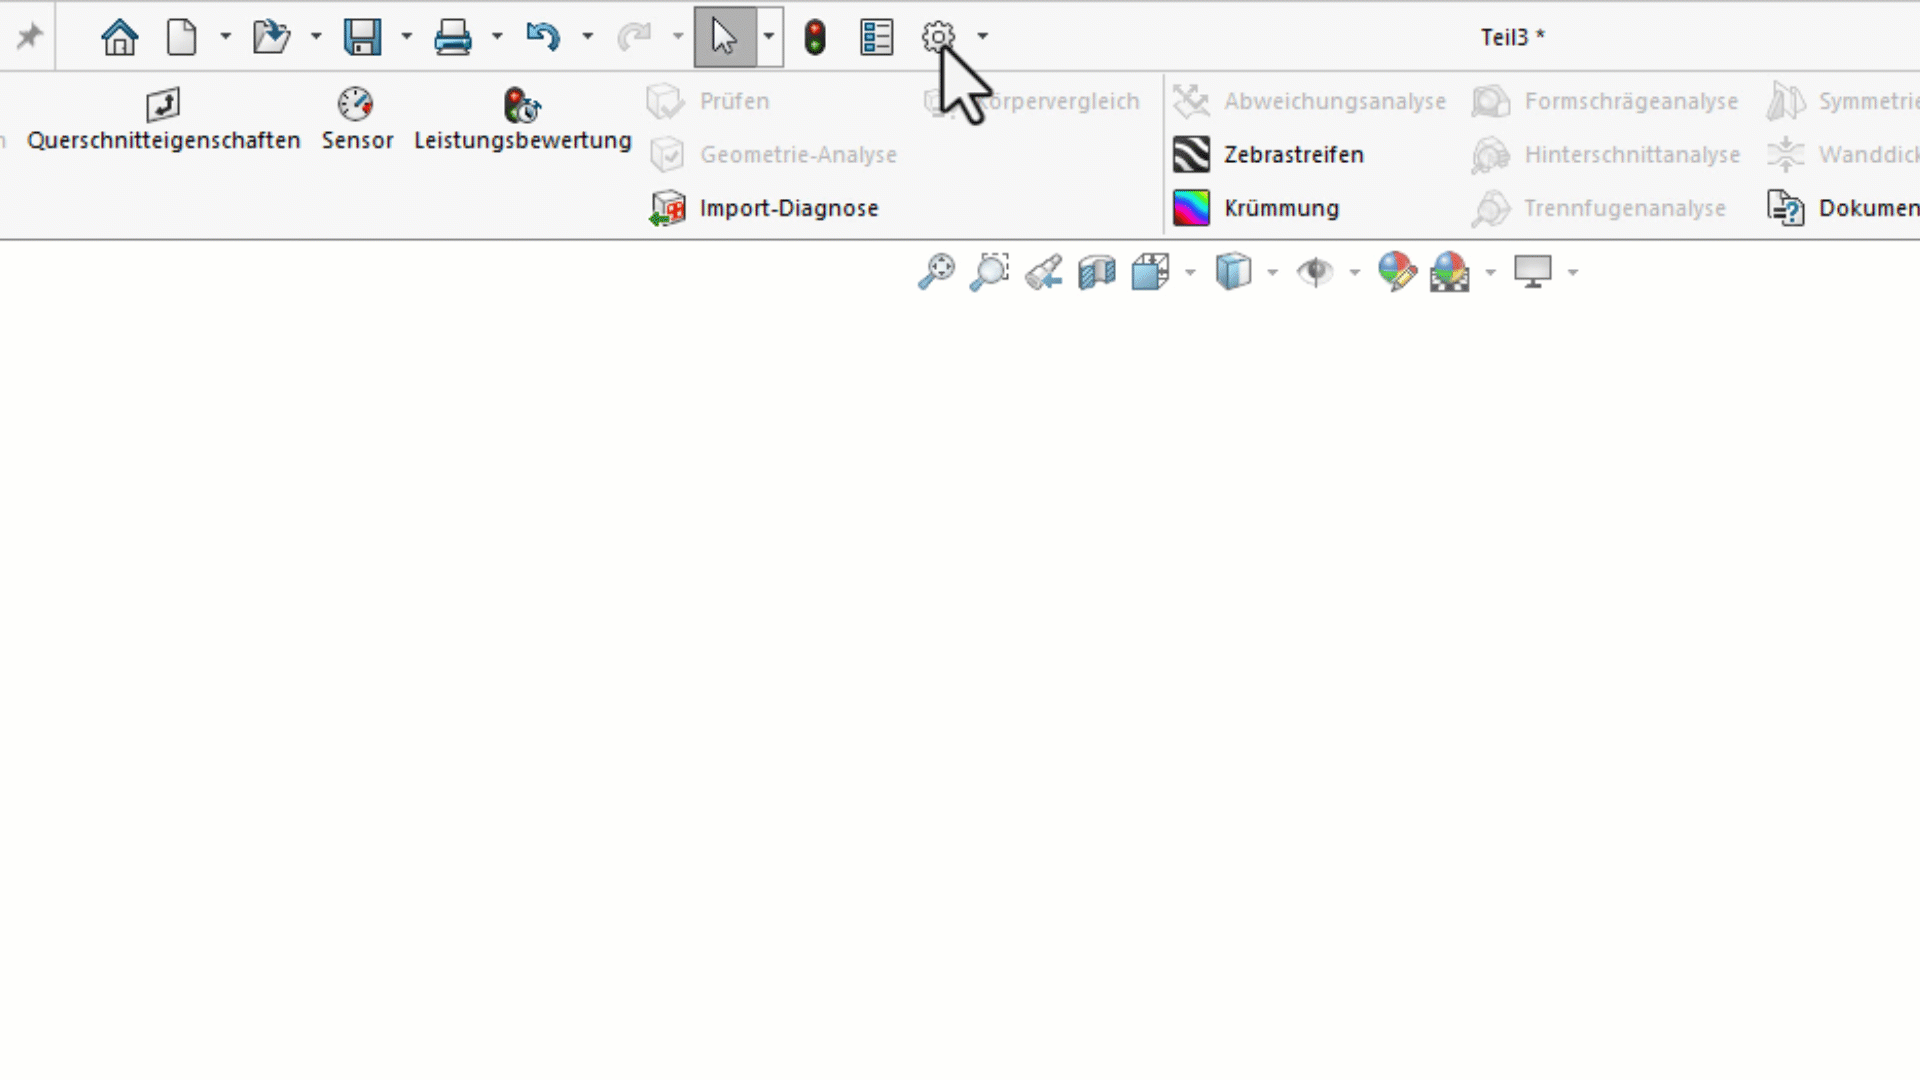Image resolution: width=1920 pixels, height=1080 pixels.
Task: Expand the Display Style cube dropdown
Action: [x=1272, y=272]
